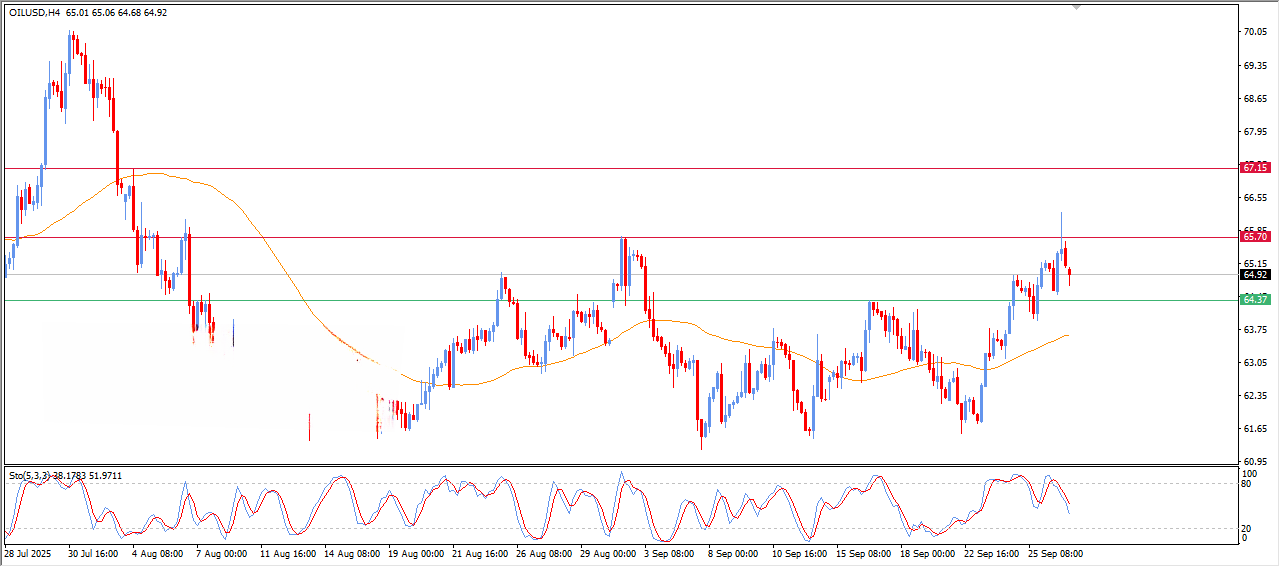The image size is (1280, 567).
Task: Click the black 64.92 current price tag
Action: point(1254,275)
